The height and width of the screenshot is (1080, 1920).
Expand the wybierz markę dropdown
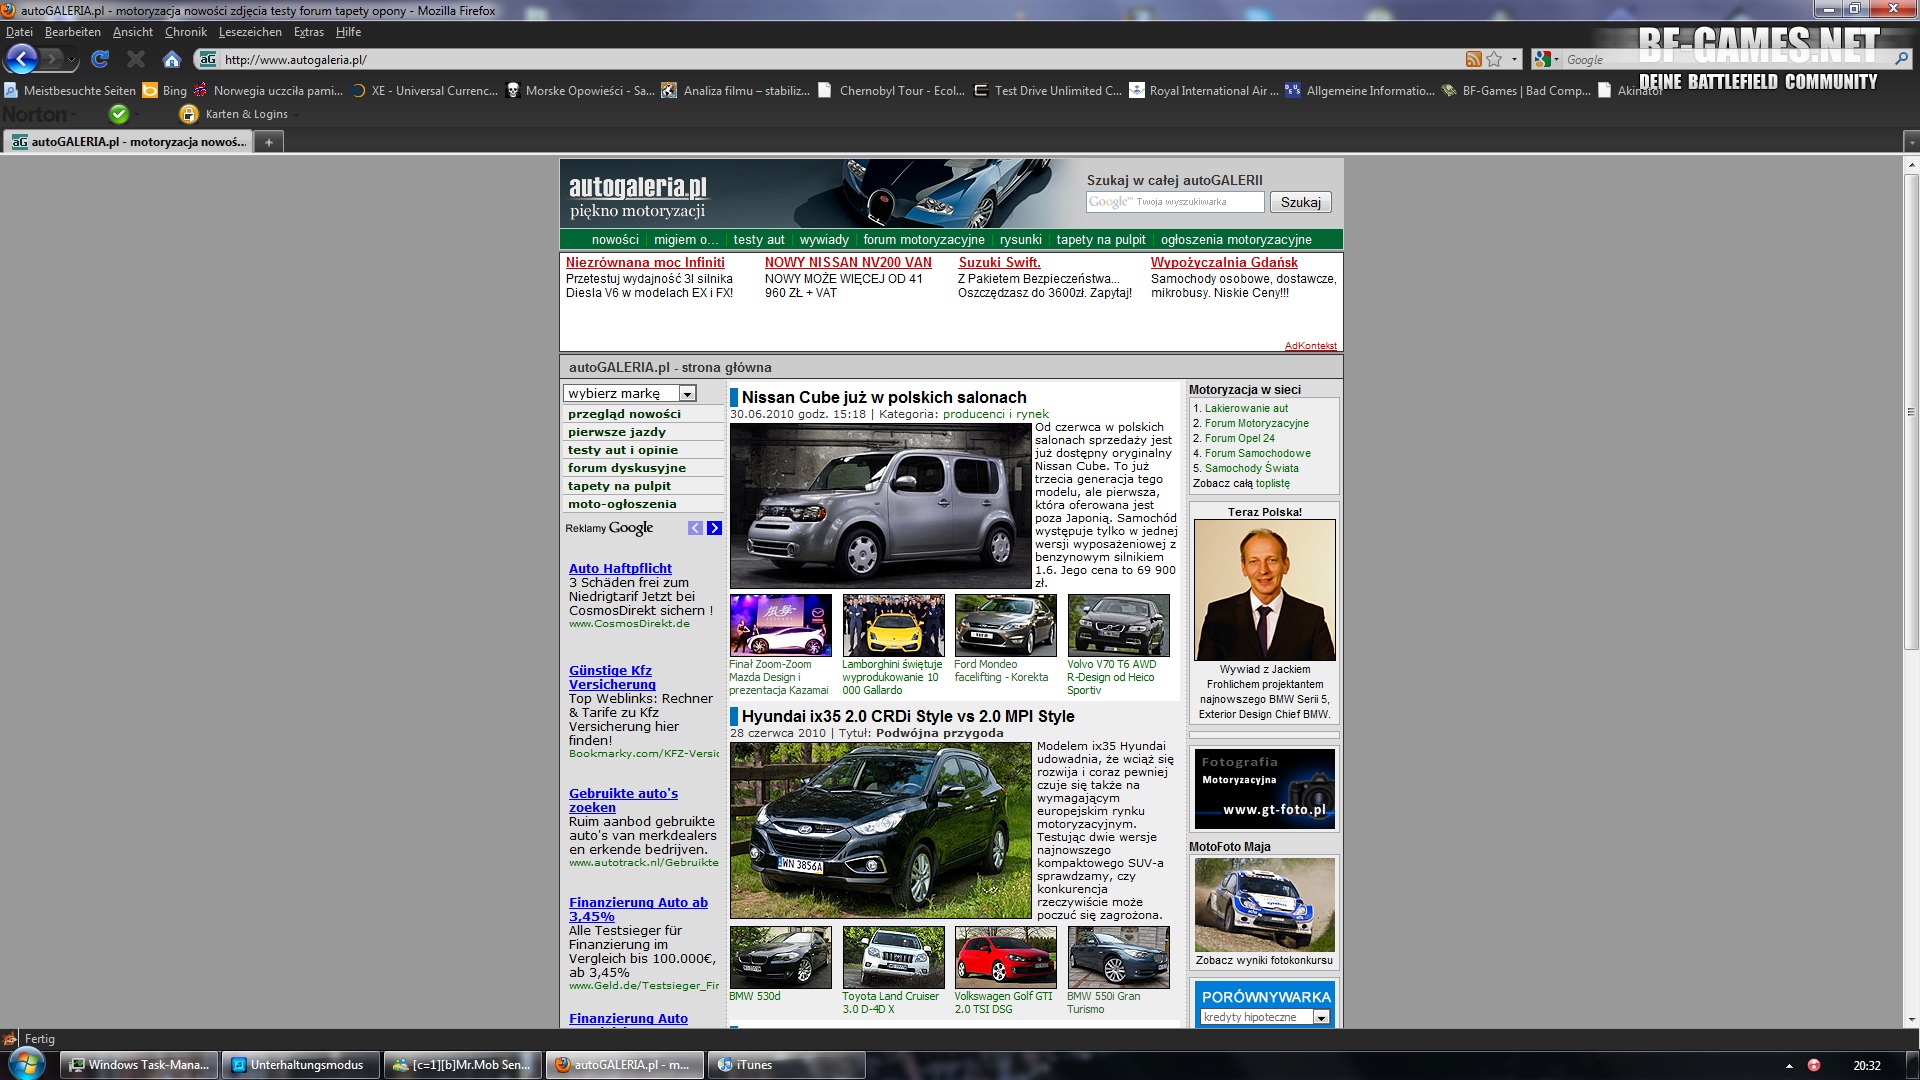687,394
